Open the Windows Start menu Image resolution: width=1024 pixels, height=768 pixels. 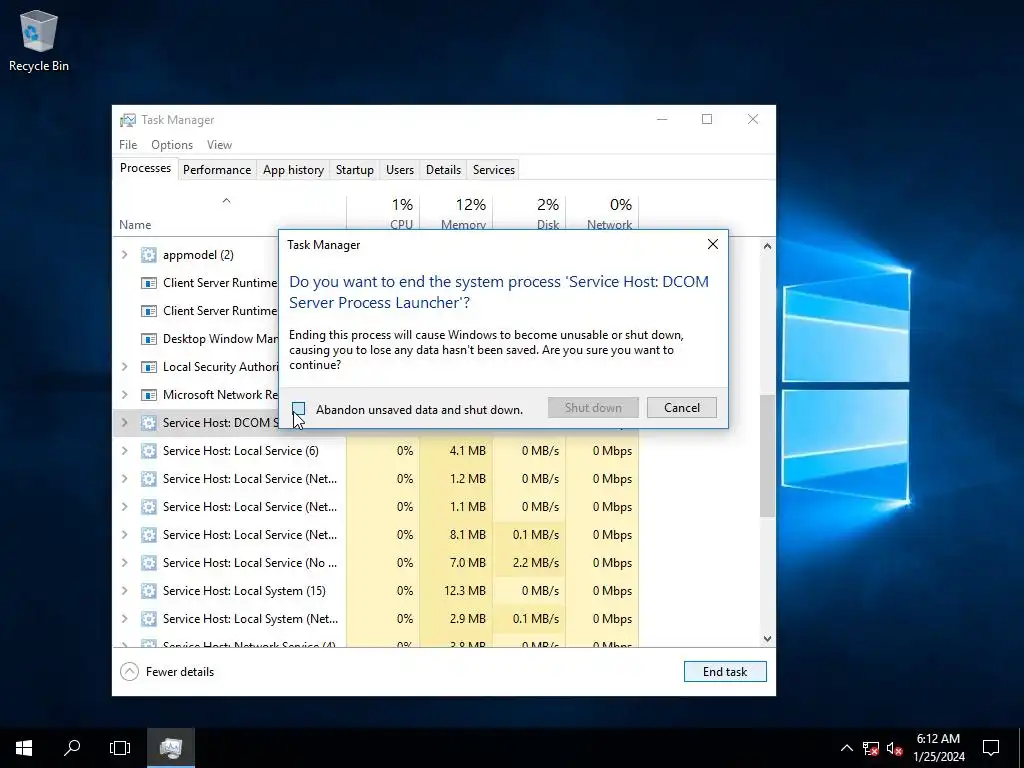click(x=24, y=748)
